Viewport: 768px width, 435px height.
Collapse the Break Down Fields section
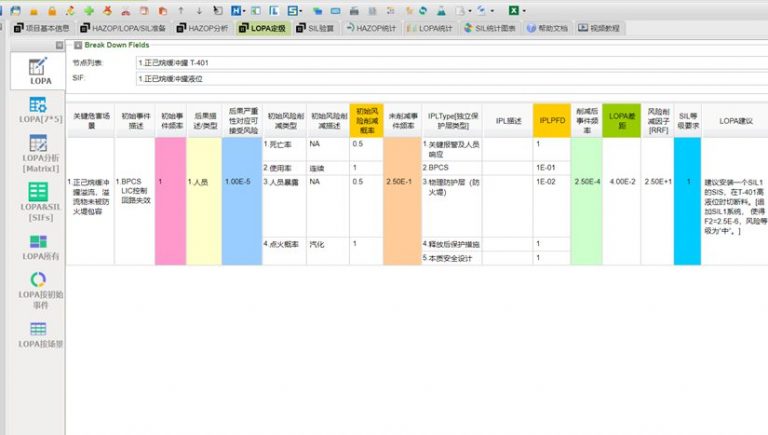[78, 46]
